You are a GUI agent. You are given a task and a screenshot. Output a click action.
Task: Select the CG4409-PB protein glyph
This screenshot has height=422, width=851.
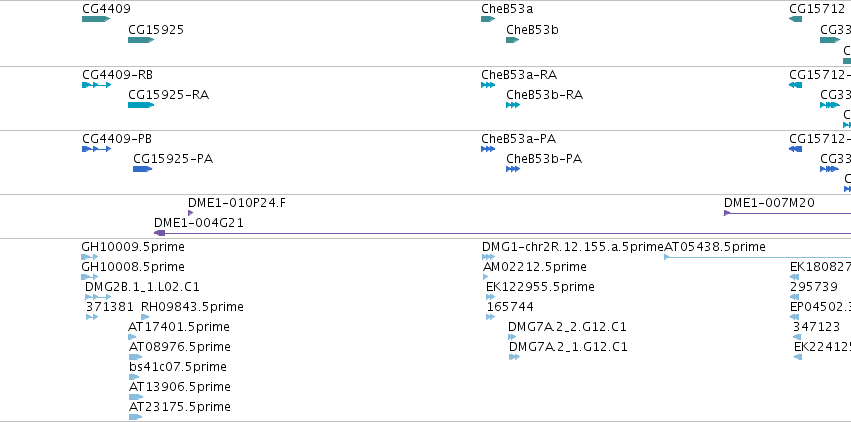coord(97,149)
